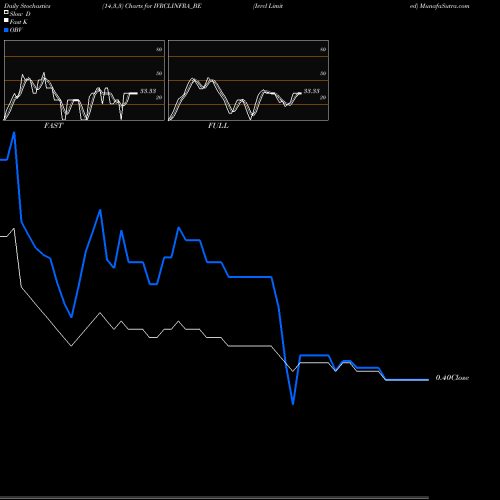Click the 80 level label in FAST chart
500x500 pixels.
159,49
